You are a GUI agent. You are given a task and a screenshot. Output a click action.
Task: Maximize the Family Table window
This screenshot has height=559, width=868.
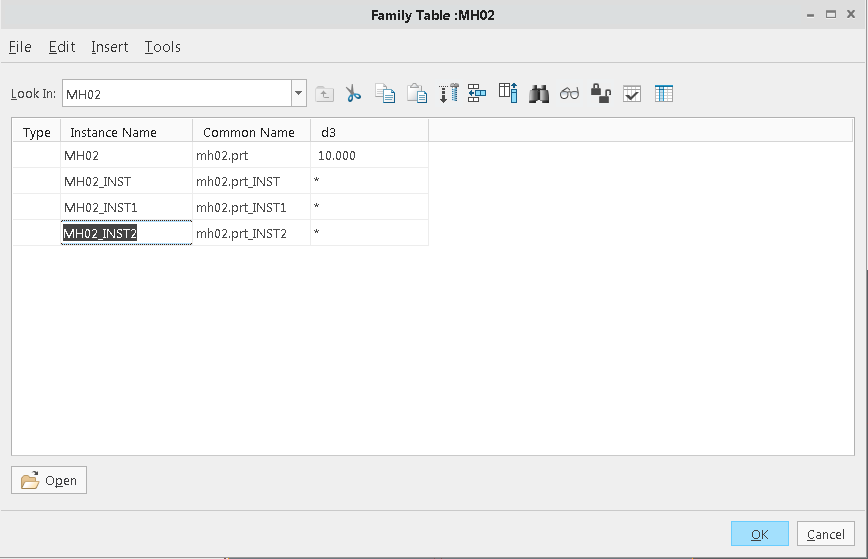[831, 14]
